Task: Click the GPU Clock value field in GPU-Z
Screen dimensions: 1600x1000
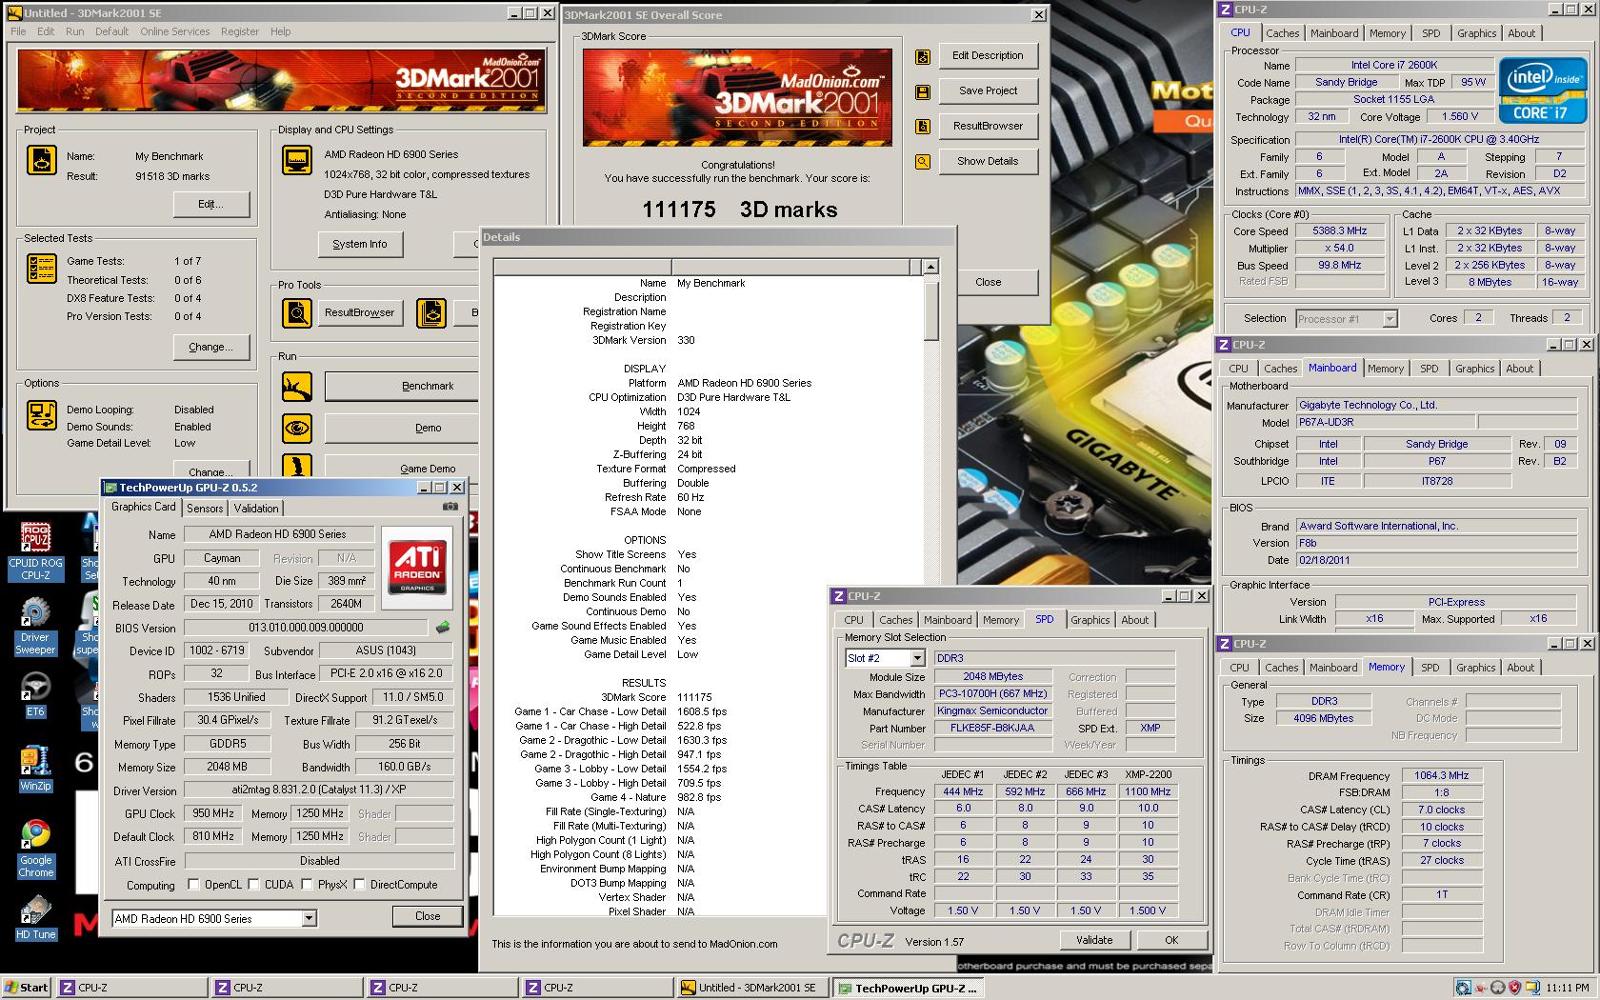Action: tap(214, 814)
